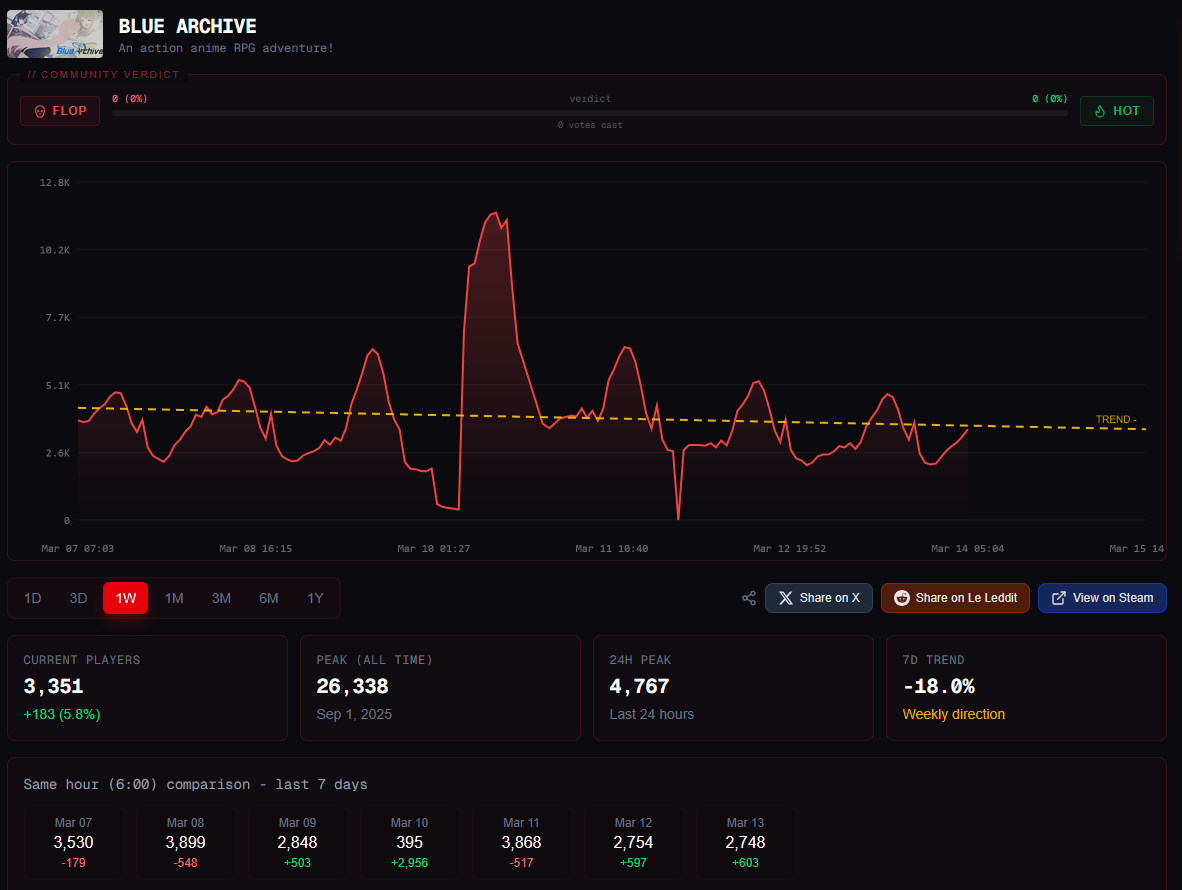
Task: Select the Mar 08 comparison card
Action: click(x=185, y=843)
